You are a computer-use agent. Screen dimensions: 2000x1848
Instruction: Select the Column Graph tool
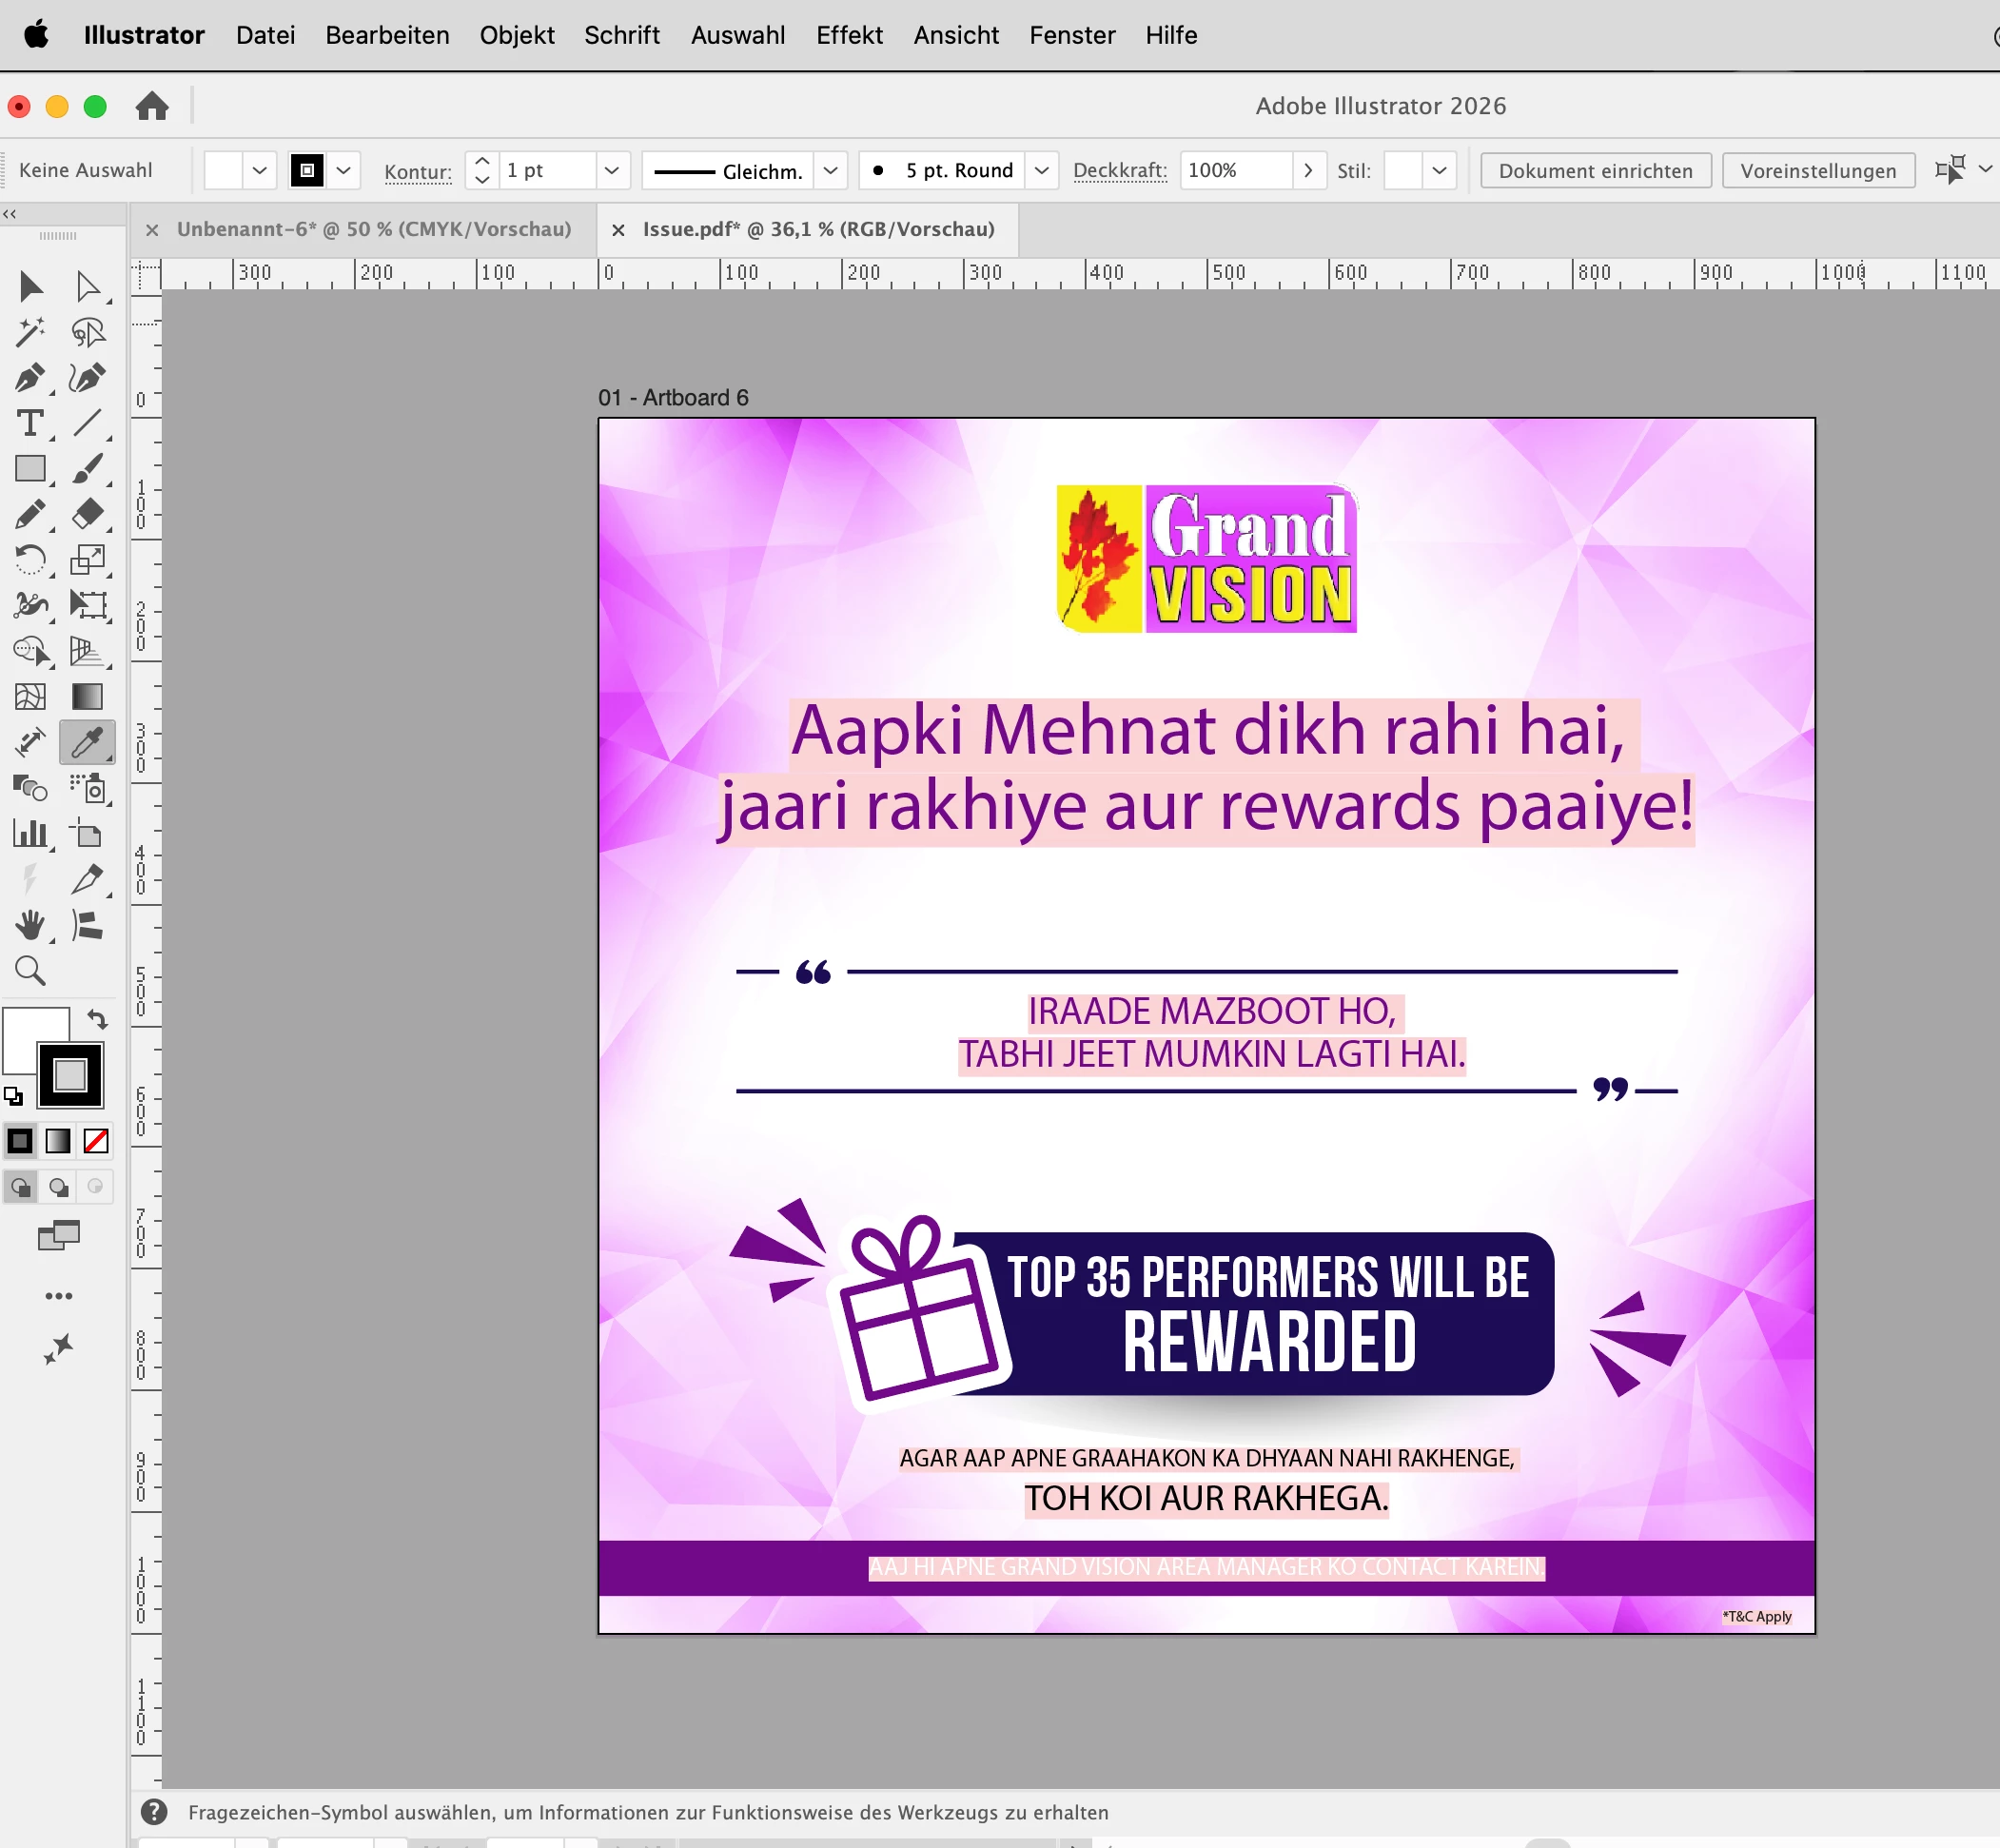pyautogui.click(x=30, y=833)
